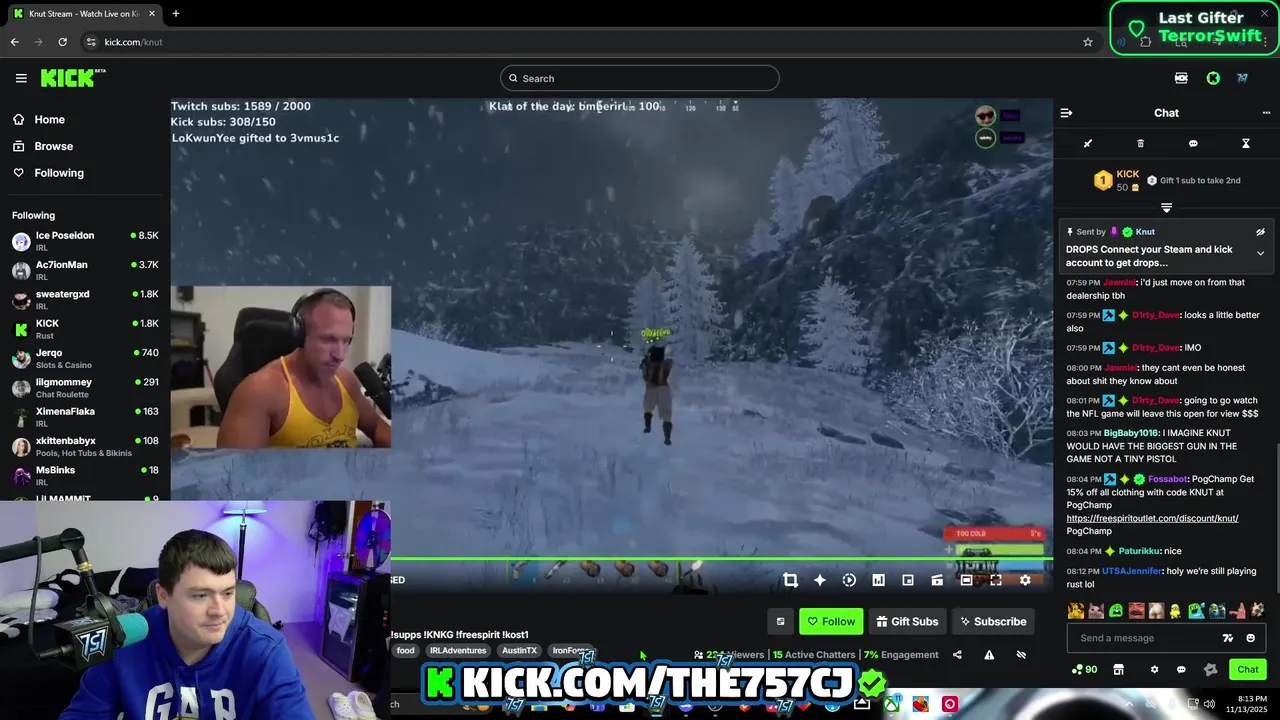
Task: Toggle picture-in-picture mode on player
Action: [x=908, y=580]
